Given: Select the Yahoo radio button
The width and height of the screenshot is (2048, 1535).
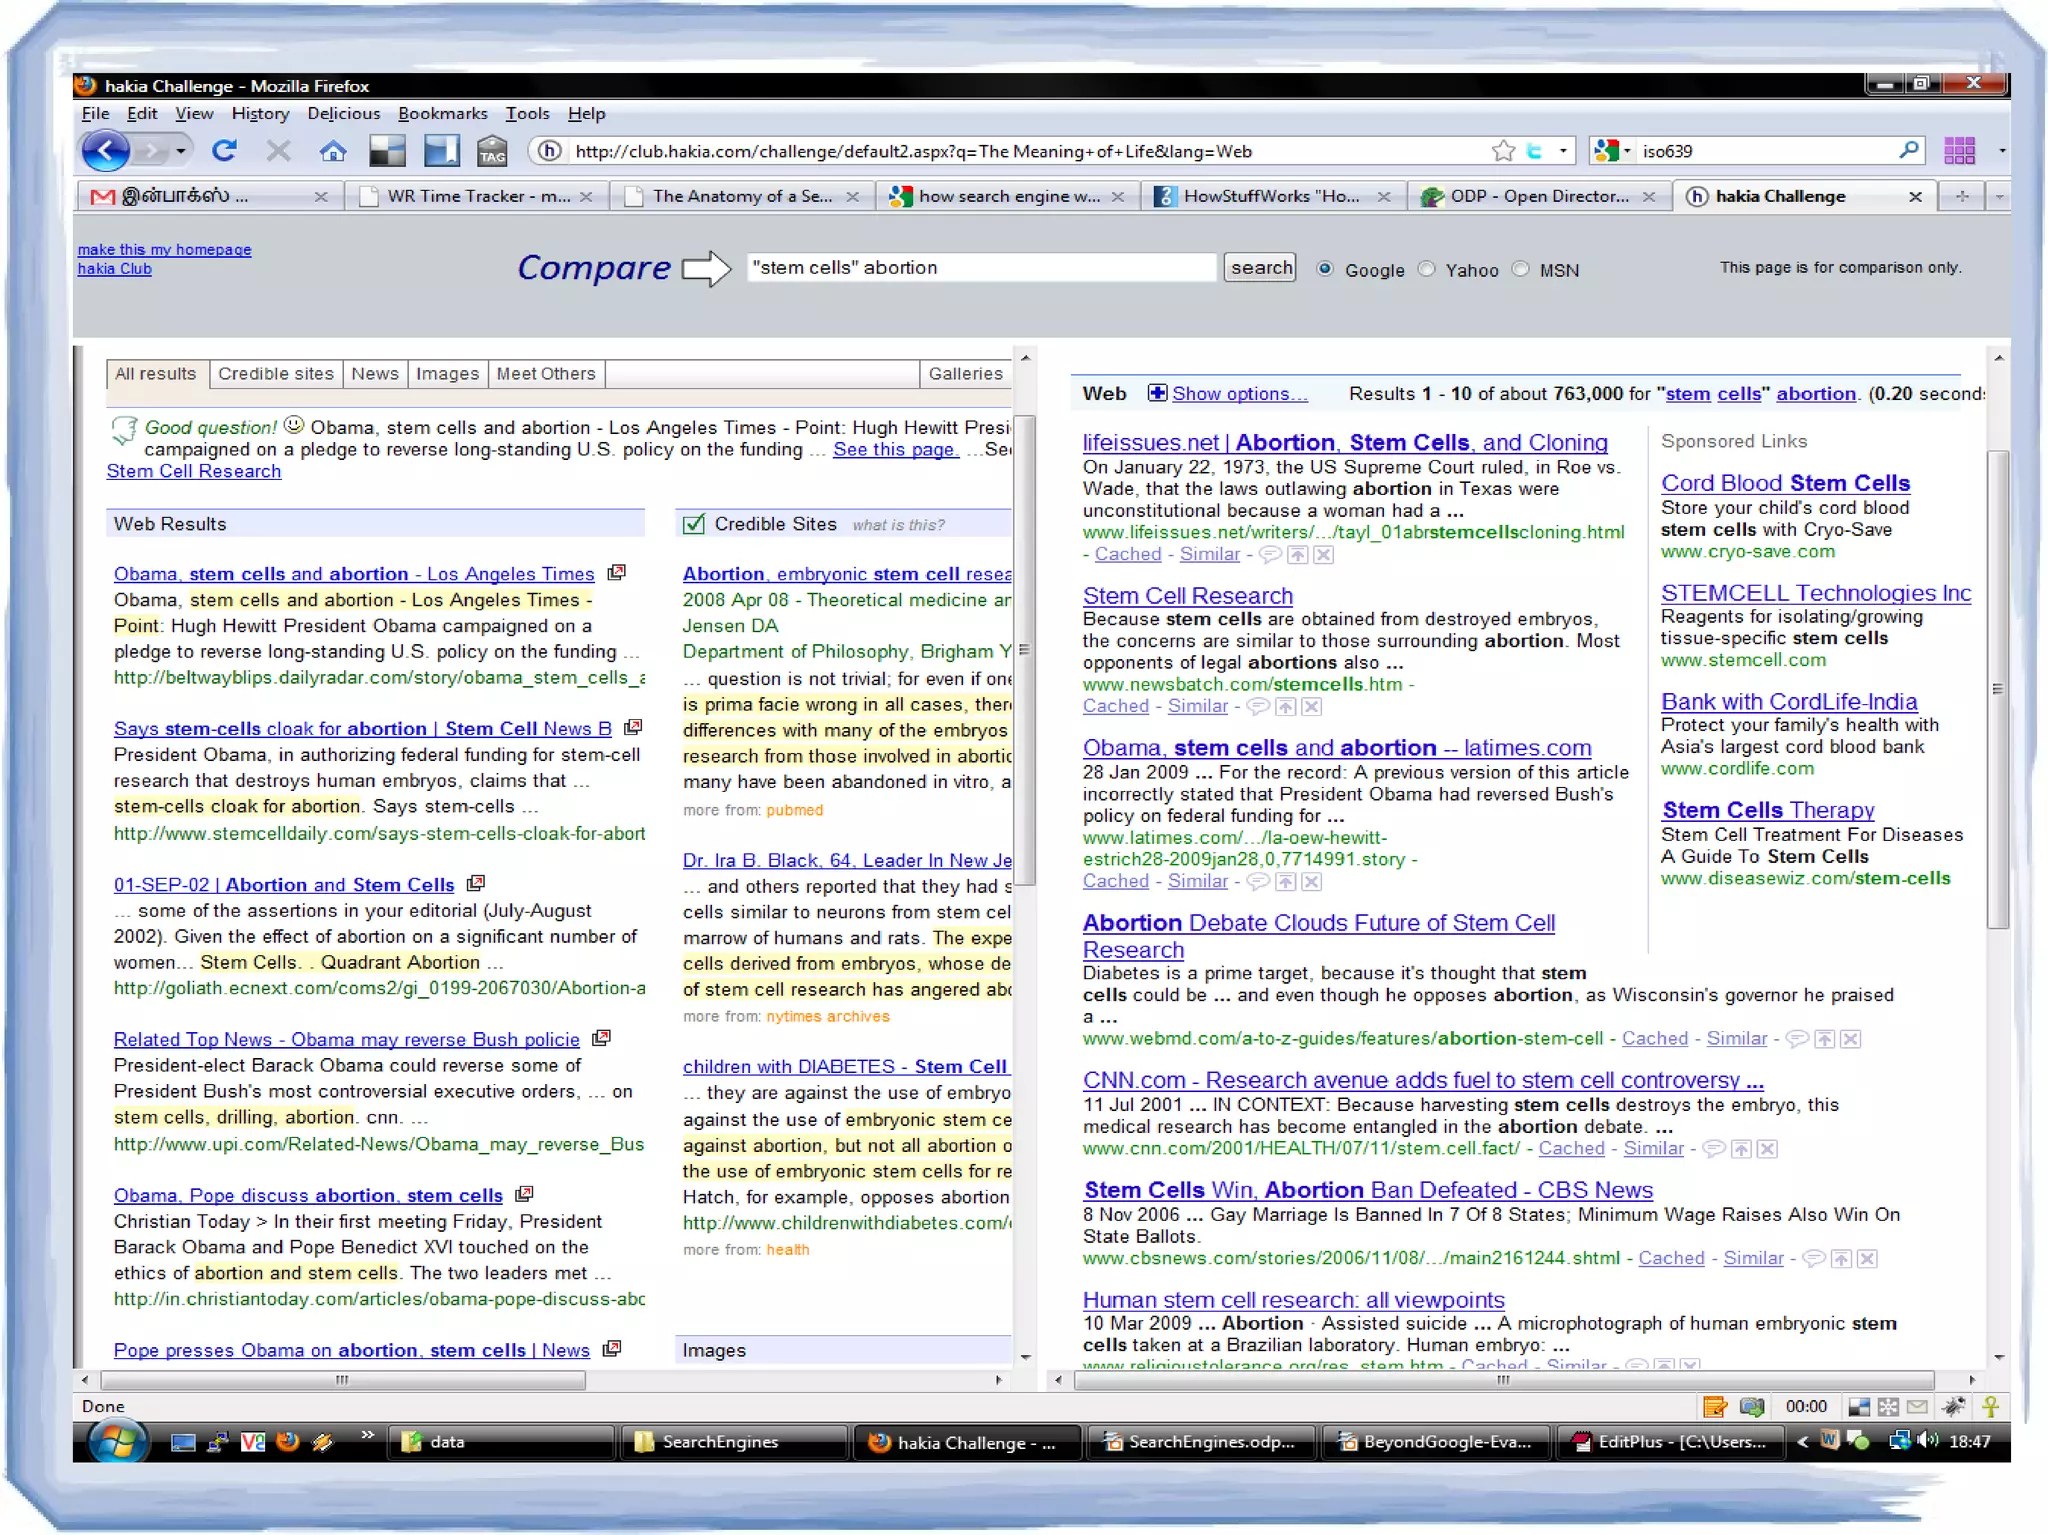Looking at the screenshot, I should (x=1427, y=268).
